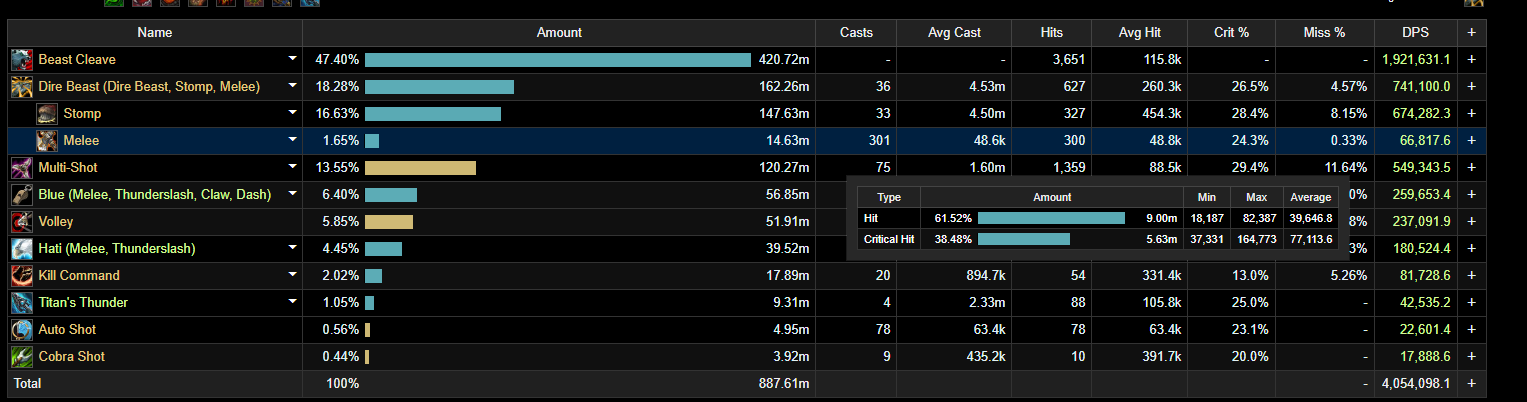Click the Beast Cleave amount bar
Viewport: 1527px width, 402px height.
(x=557, y=60)
